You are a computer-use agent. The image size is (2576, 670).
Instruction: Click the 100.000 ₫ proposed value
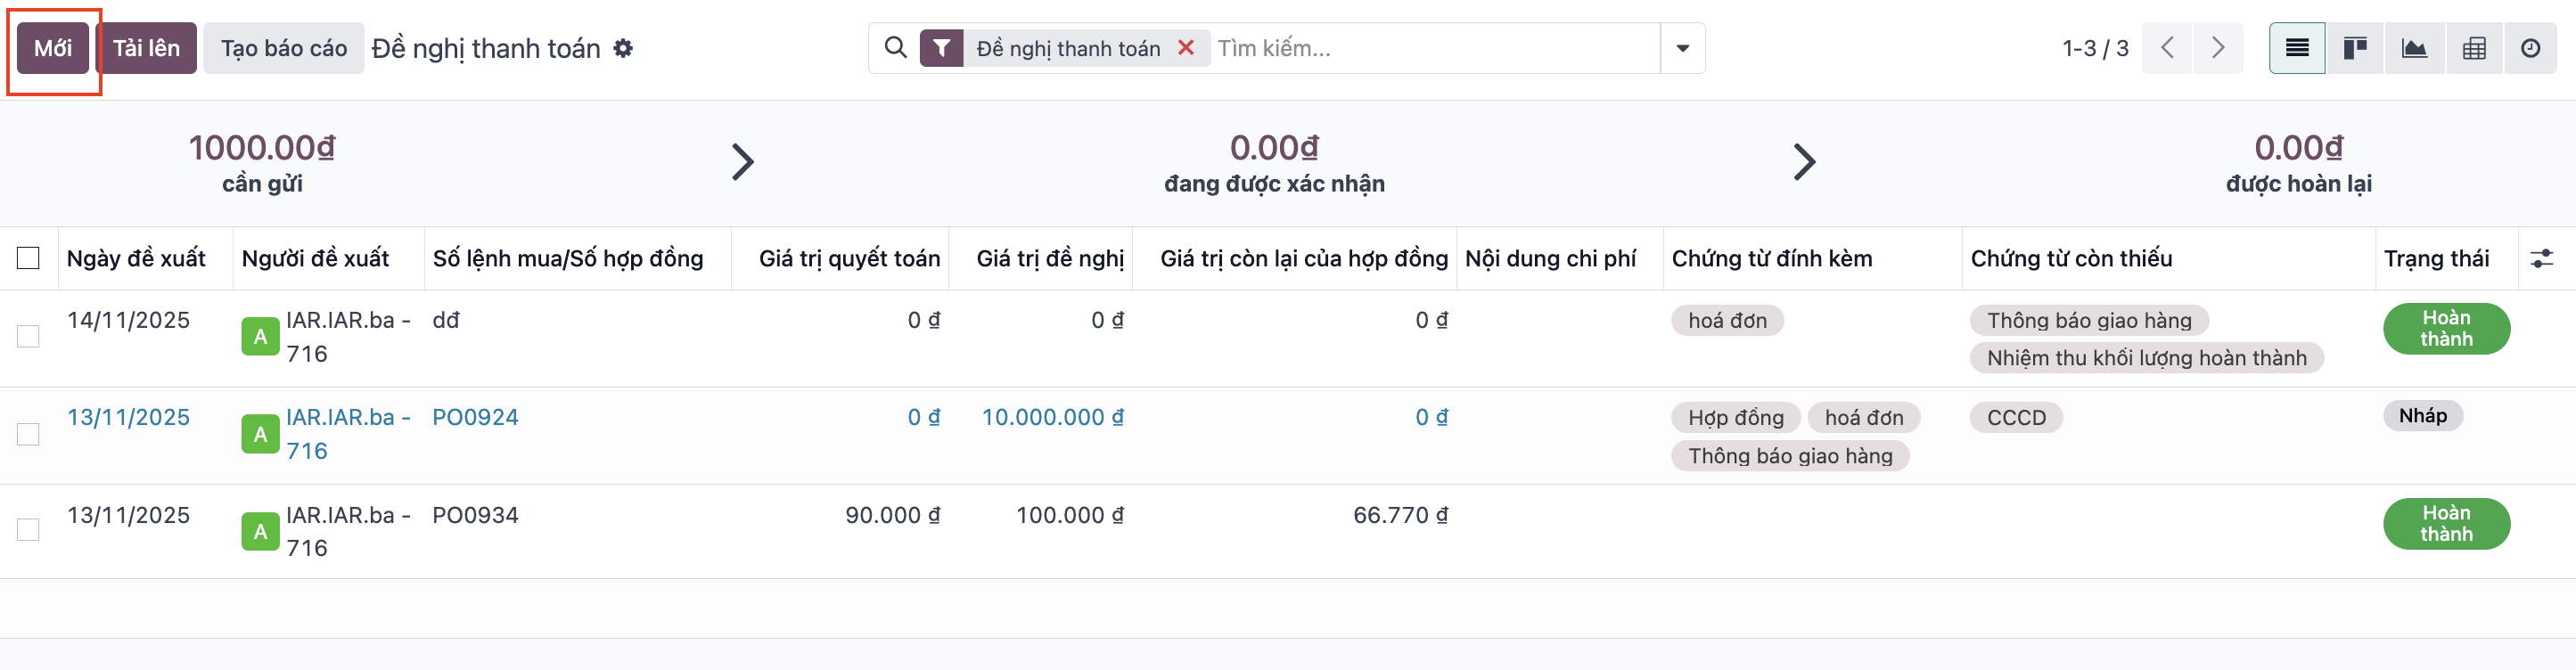pos(1070,515)
